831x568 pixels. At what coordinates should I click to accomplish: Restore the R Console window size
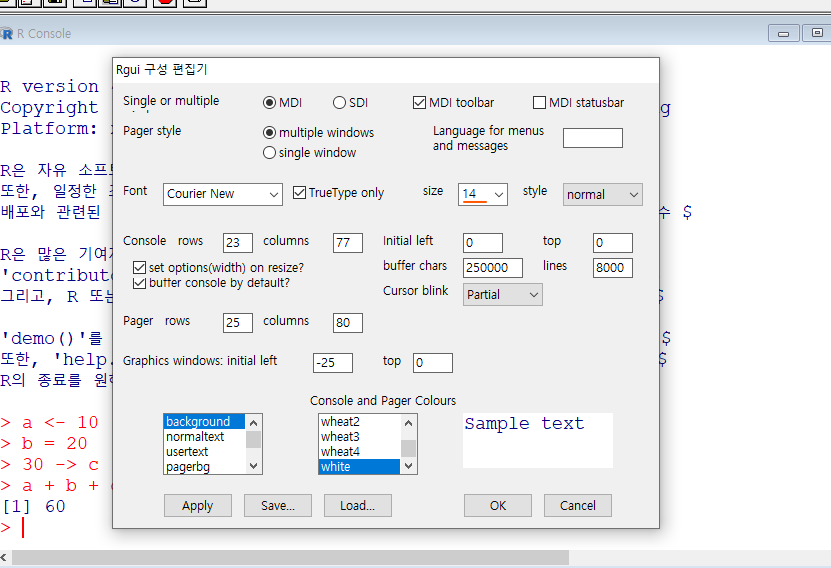(x=817, y=33)
